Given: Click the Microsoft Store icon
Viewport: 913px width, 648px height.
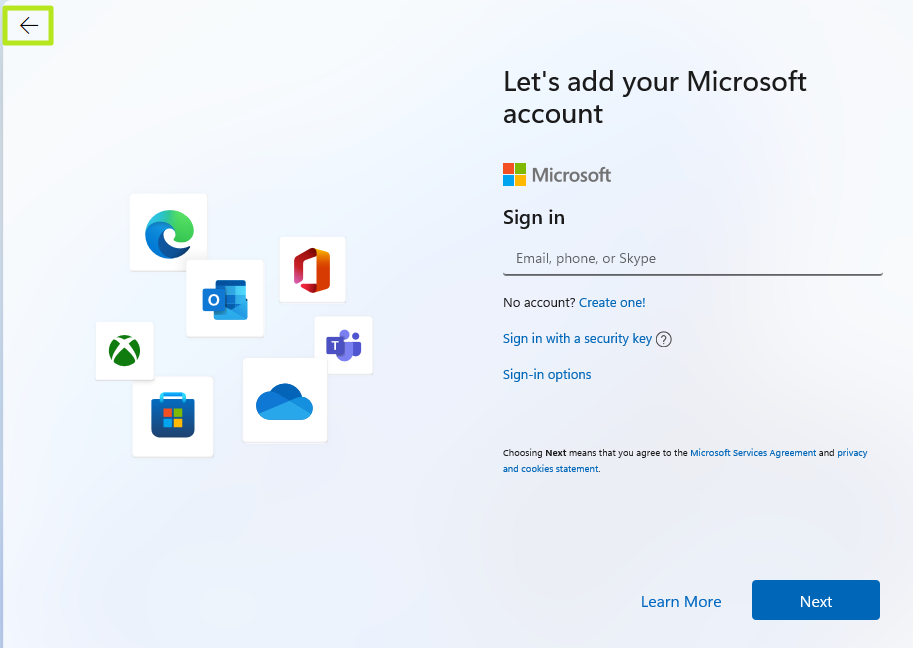Looking at the screenshot, I should pos(172,415).
